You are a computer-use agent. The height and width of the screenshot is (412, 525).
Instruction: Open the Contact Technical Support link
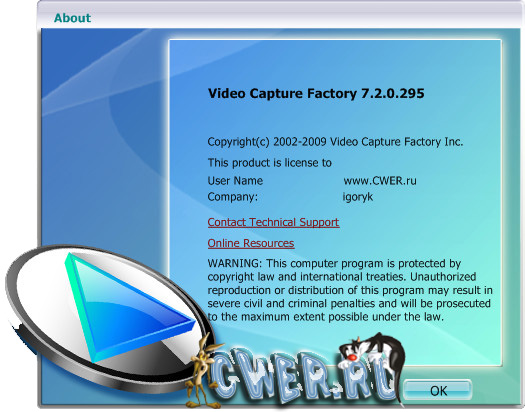point(273,222)
